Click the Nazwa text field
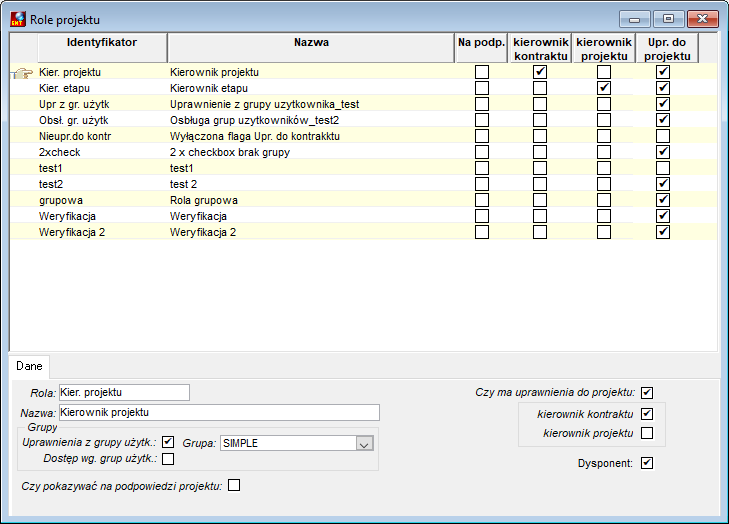Image resolution: width=729 pixels, height=524 pixels. pyautogui.click(x=219, y=412)
